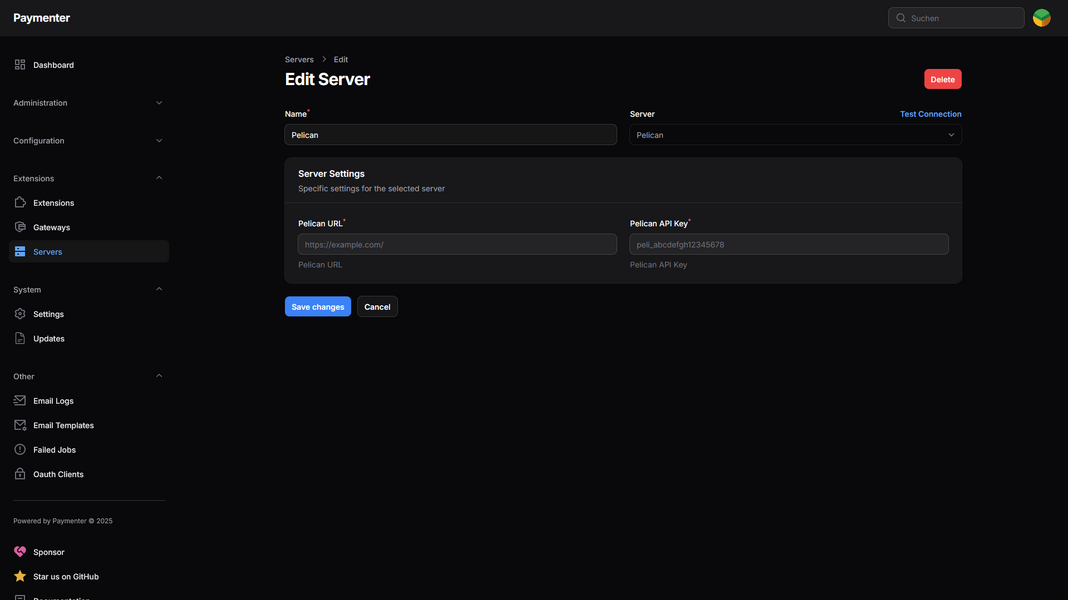This screenshot has width=1068, height=600.
Task: Click the Dashboard grid icon
Action: 20,65
